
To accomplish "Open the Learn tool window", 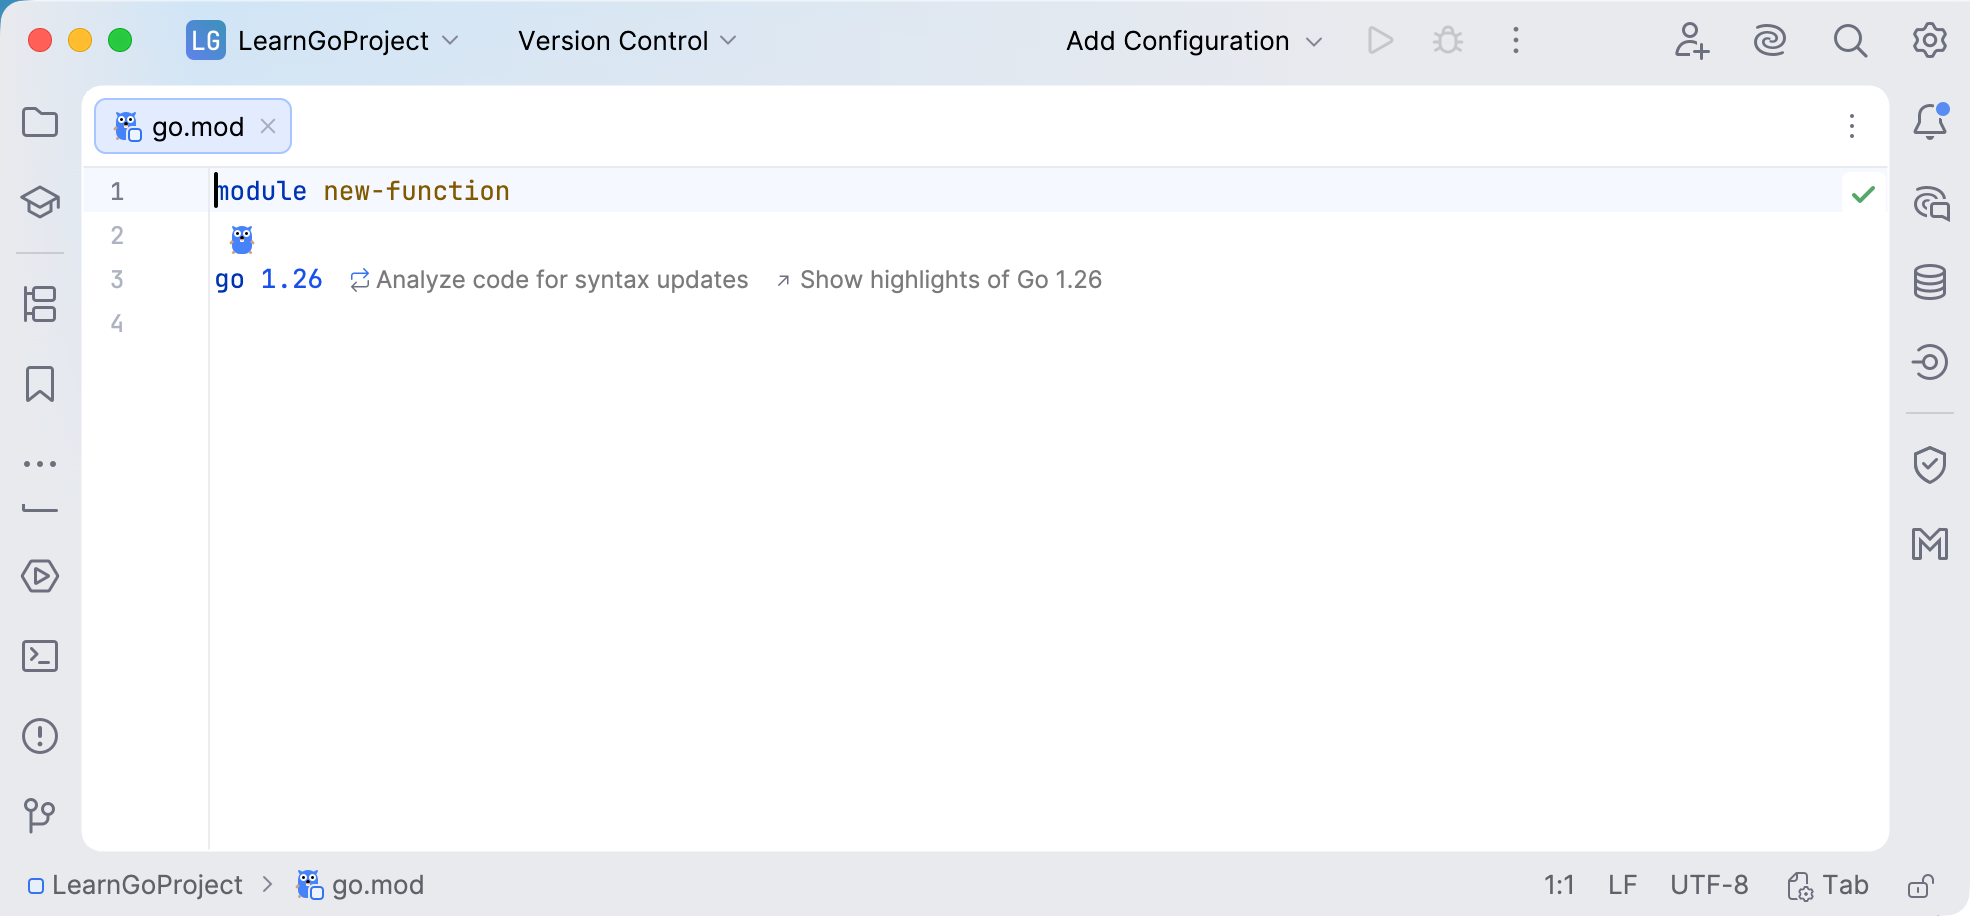I will [x=40, y=202].
